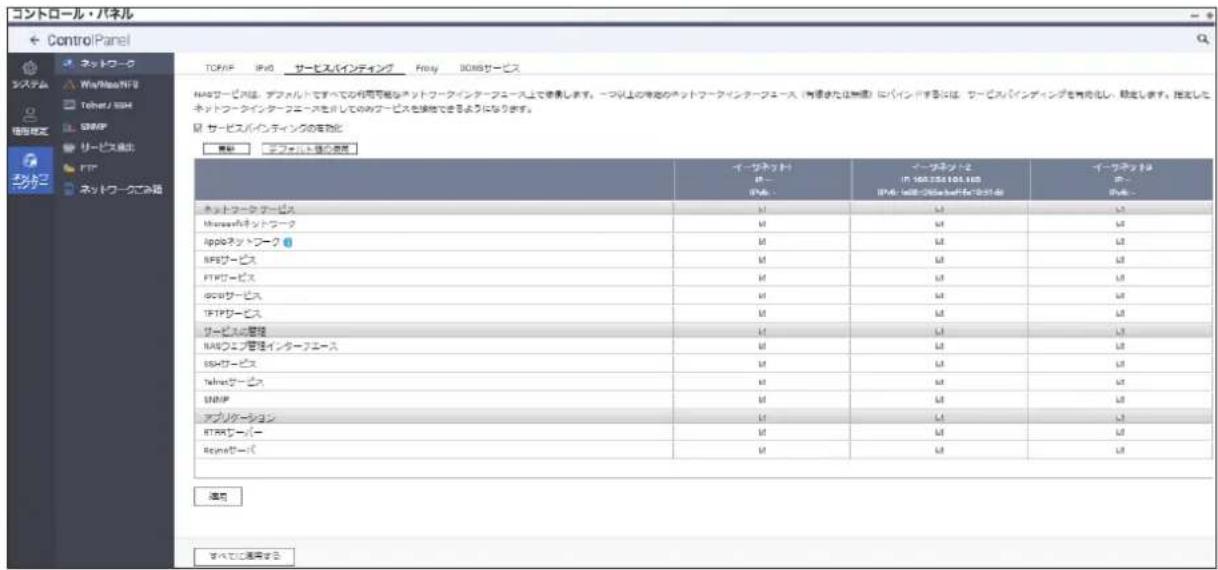Image resolution: width=1218 pixels, height=570 pixels.
Task: Toggle サービスバインディングの有効化 checkbox
Action: point(198,128)
